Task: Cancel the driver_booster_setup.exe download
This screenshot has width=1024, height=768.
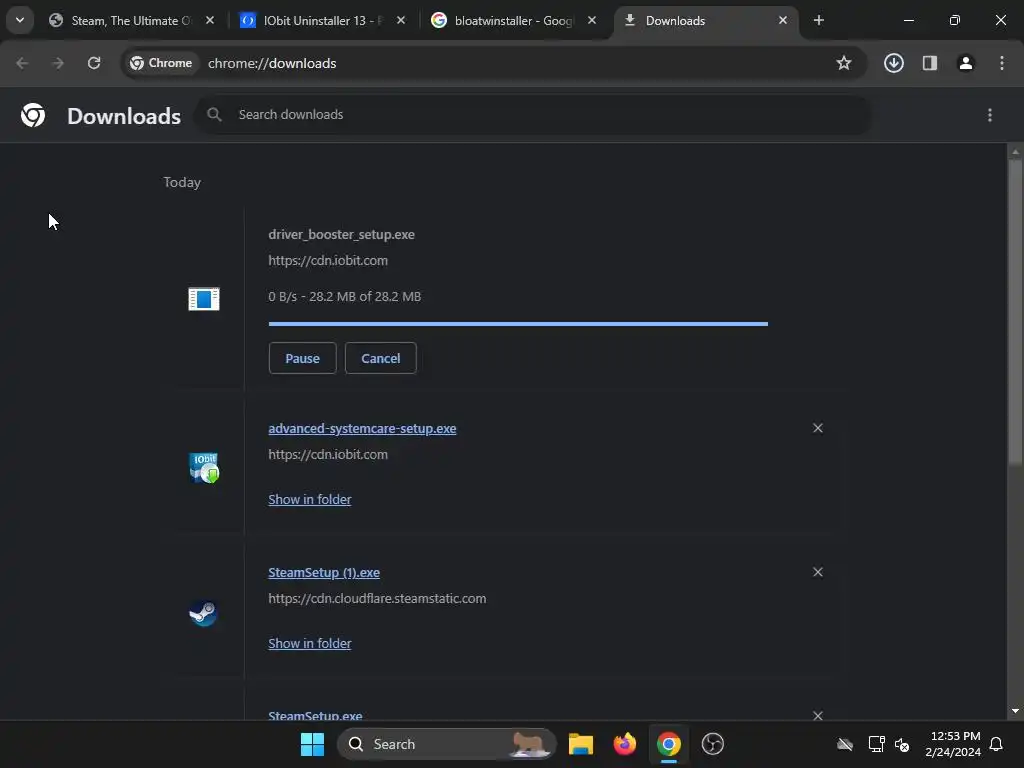Action: (381, 358)
